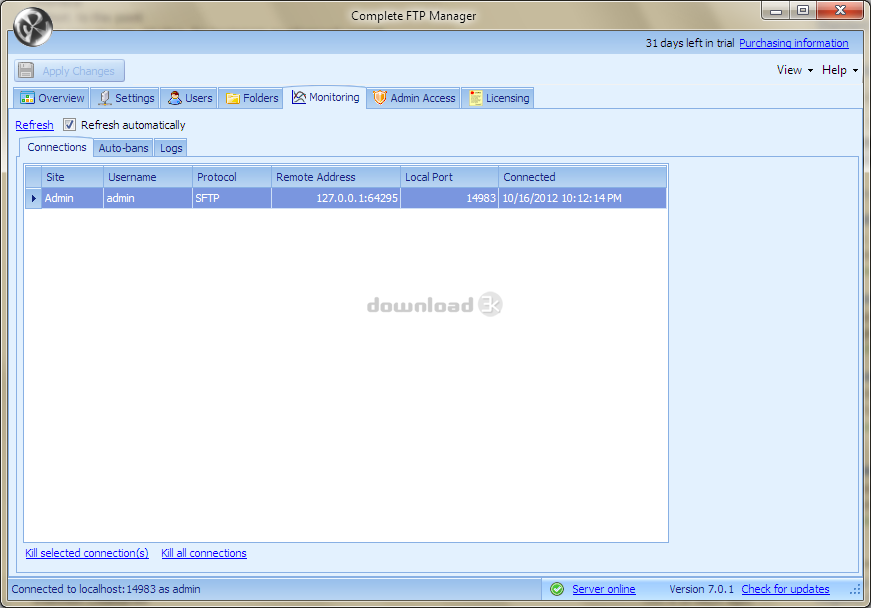Screen dimensions: 871x608
Task: Click the Complete FTP application logo orb
Action: pos(33,27)
